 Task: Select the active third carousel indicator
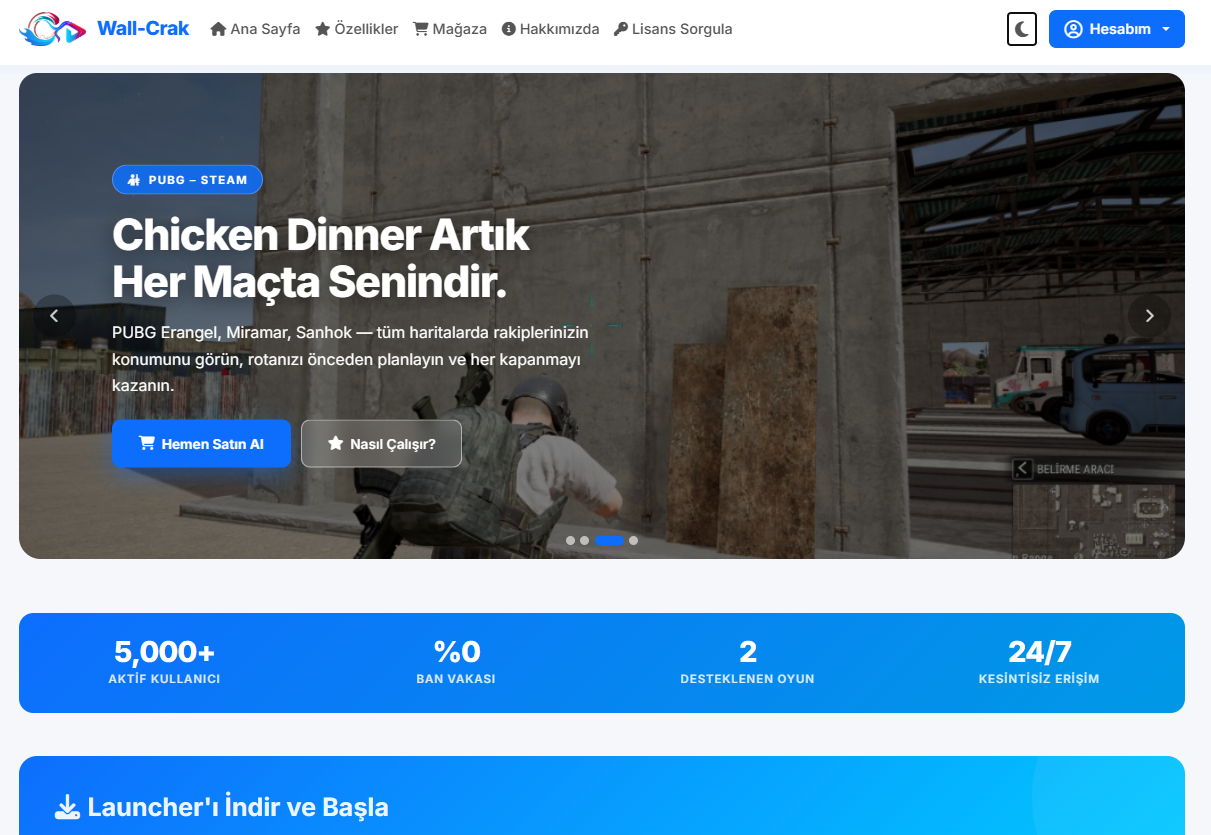[x=609, y=541]
